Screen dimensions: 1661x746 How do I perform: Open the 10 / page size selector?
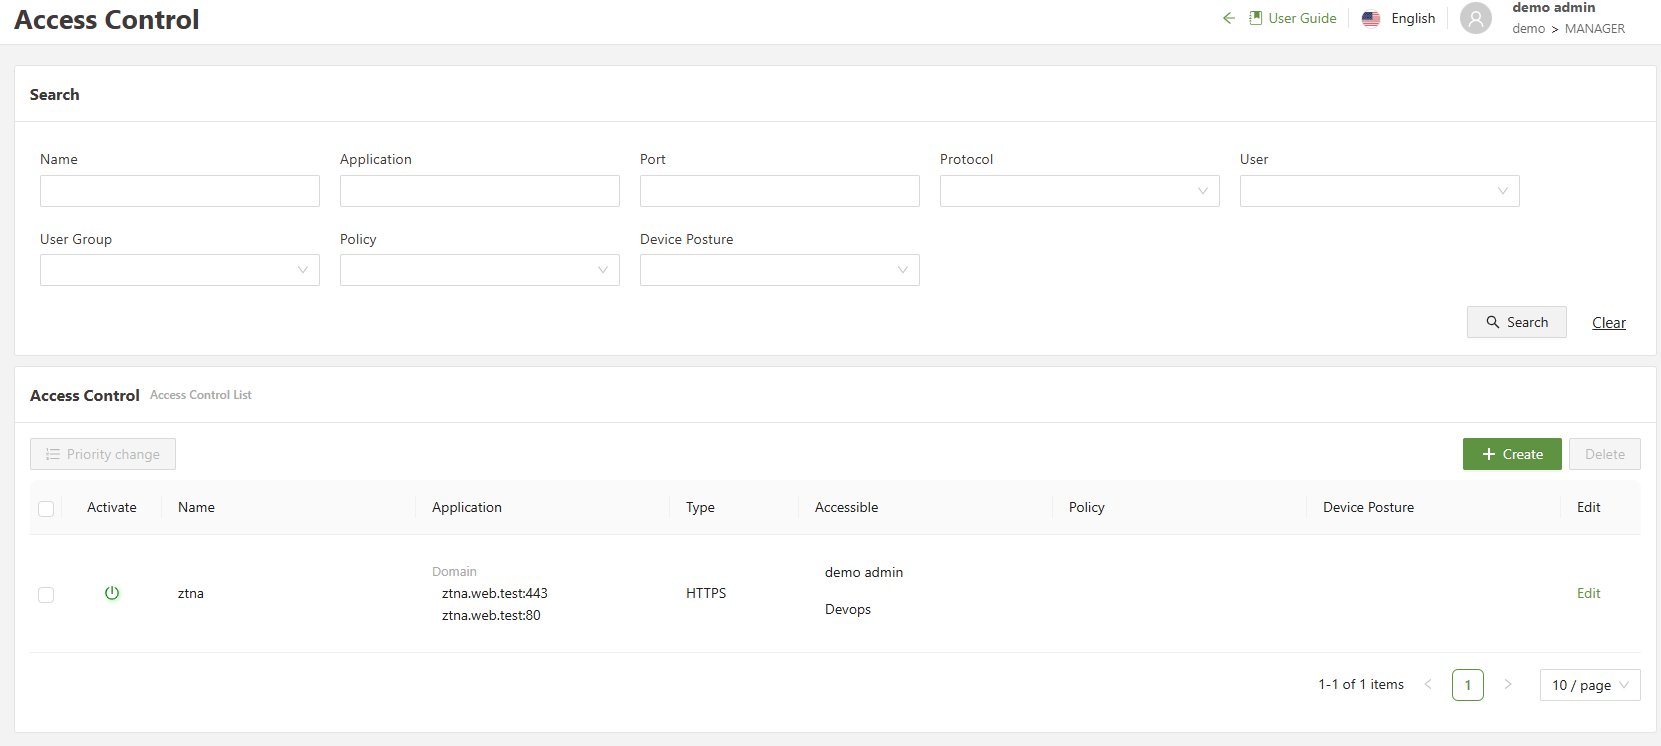pos(1589,685)
